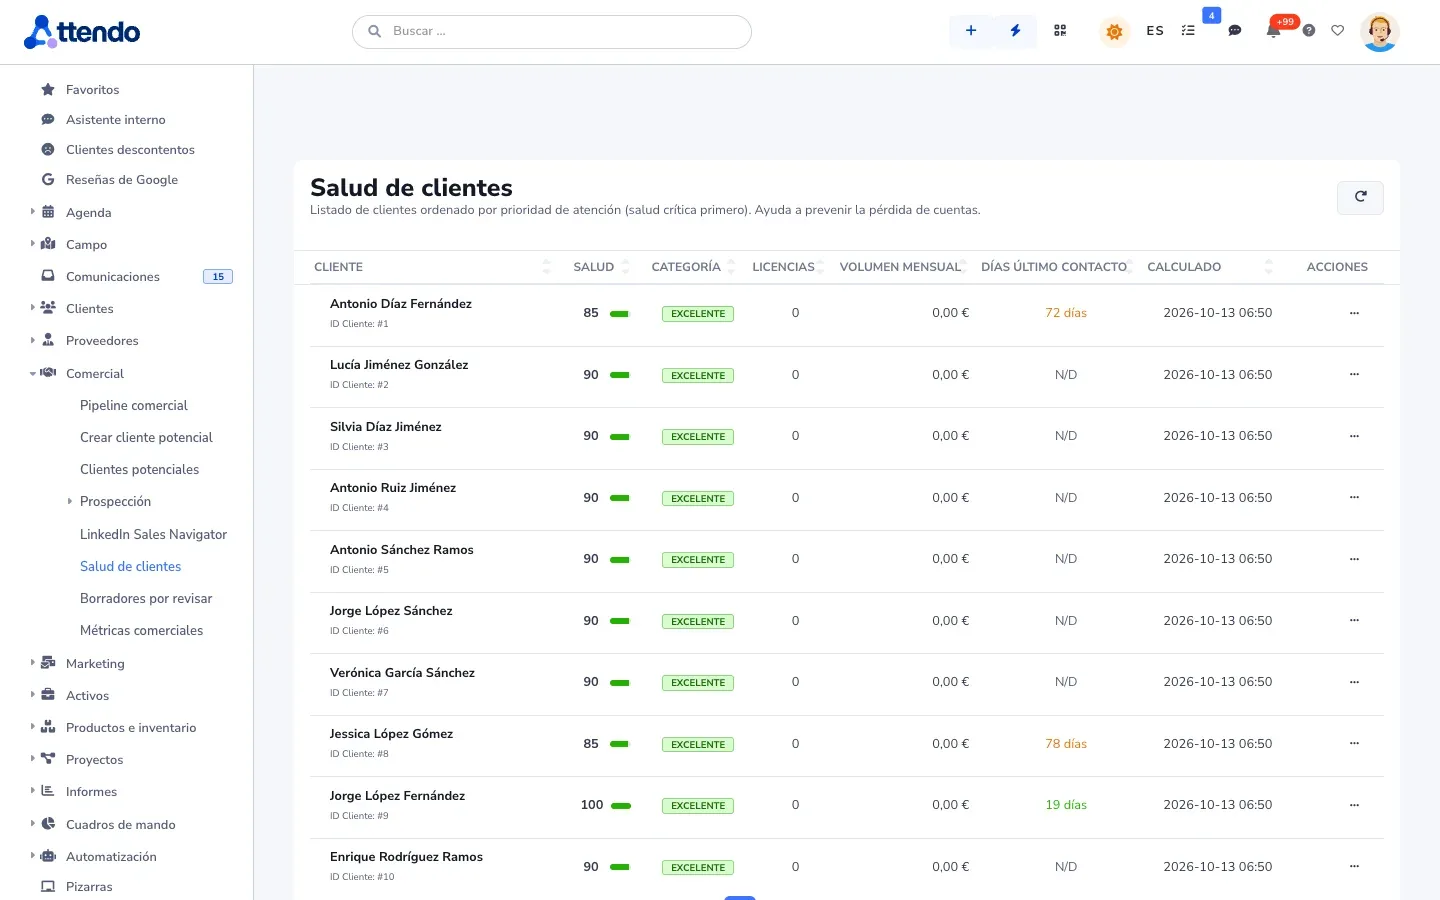Toggle the sun theme icon
Image resolution: width=1440 pixels, height=900 pixels.
(1114, 32)
